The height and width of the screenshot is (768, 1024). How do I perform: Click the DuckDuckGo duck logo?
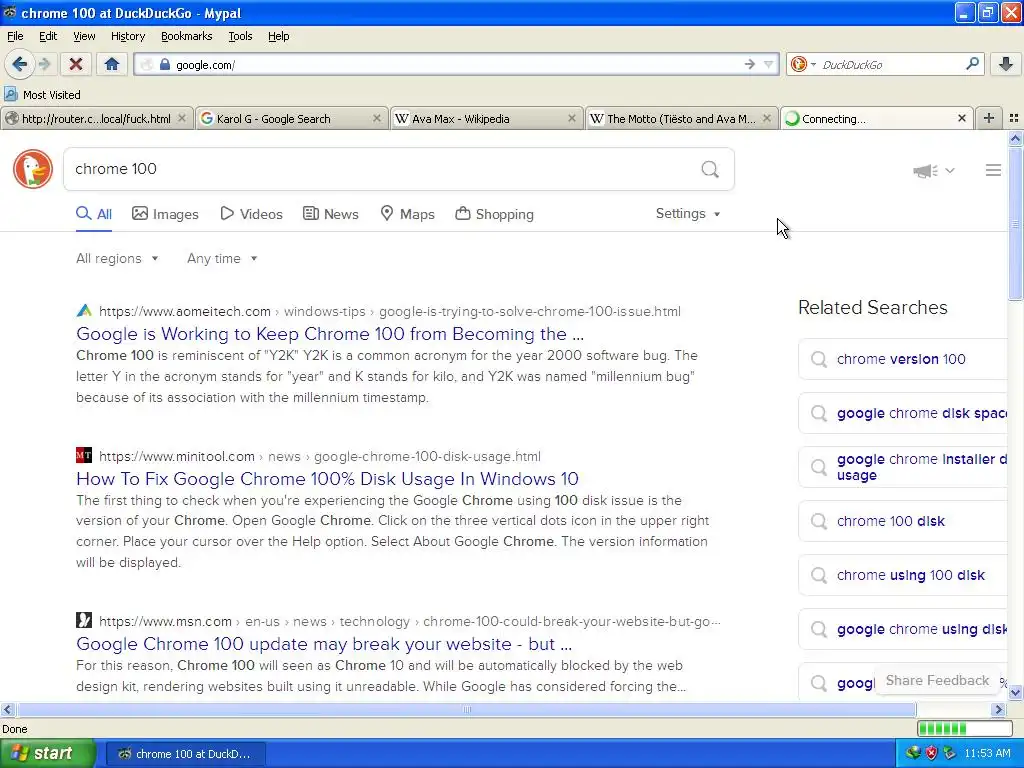tap(33, 169)
